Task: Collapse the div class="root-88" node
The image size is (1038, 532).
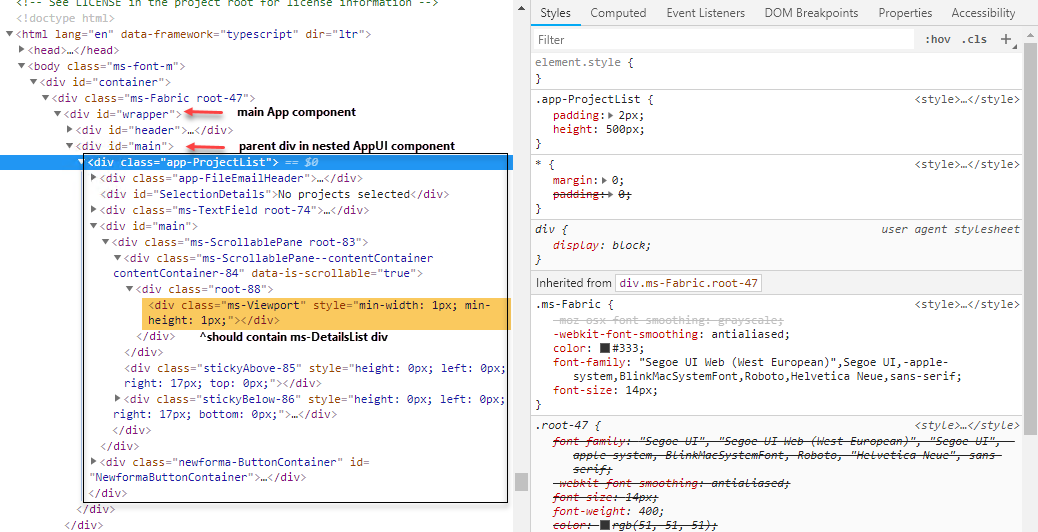Action: click(x=130, y=289)
